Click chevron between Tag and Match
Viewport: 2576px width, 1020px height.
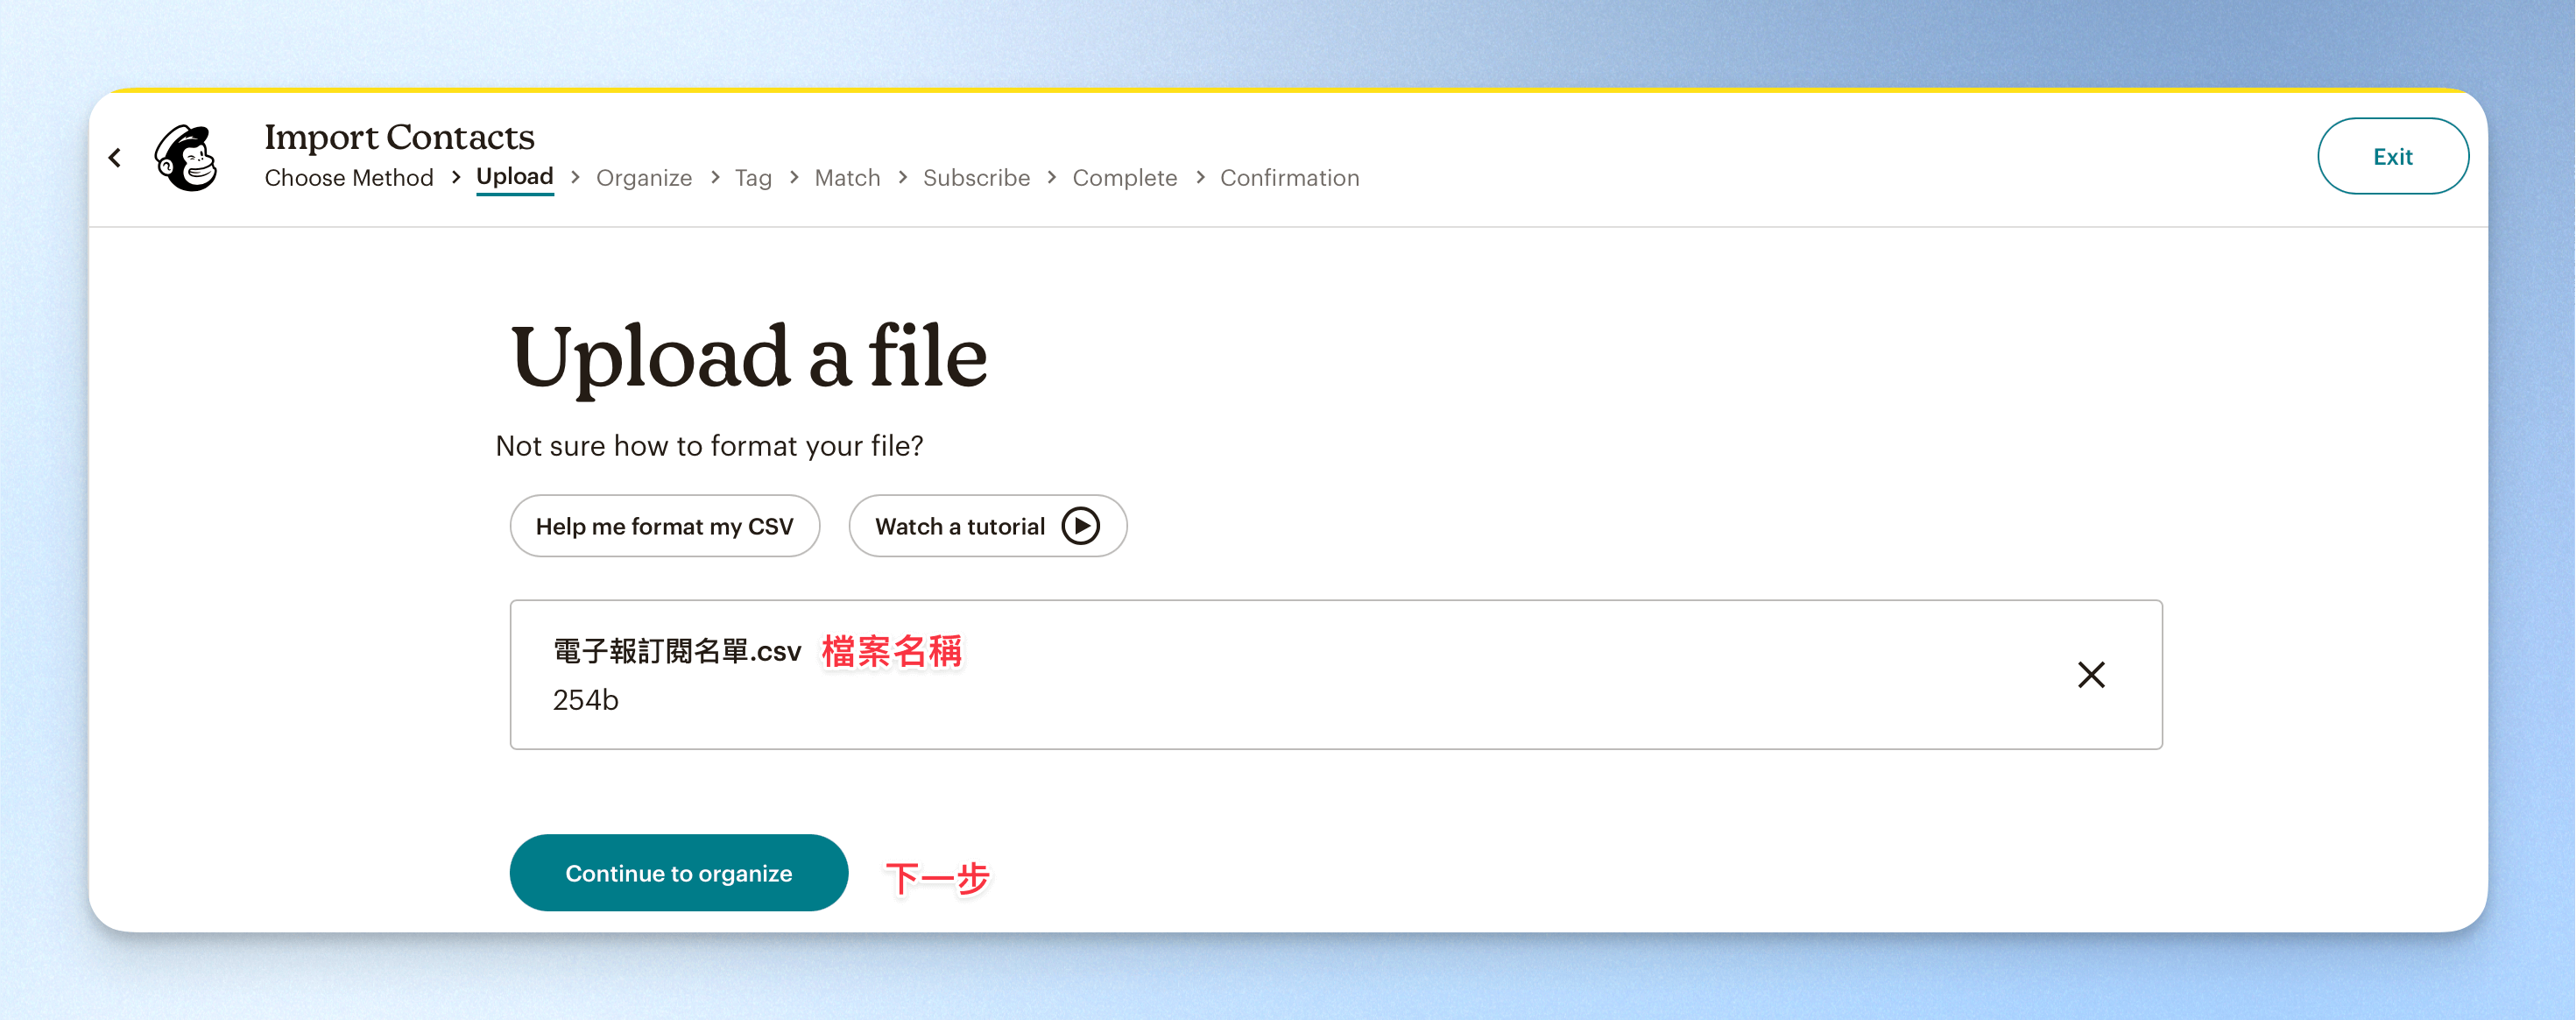click(794, 177)
